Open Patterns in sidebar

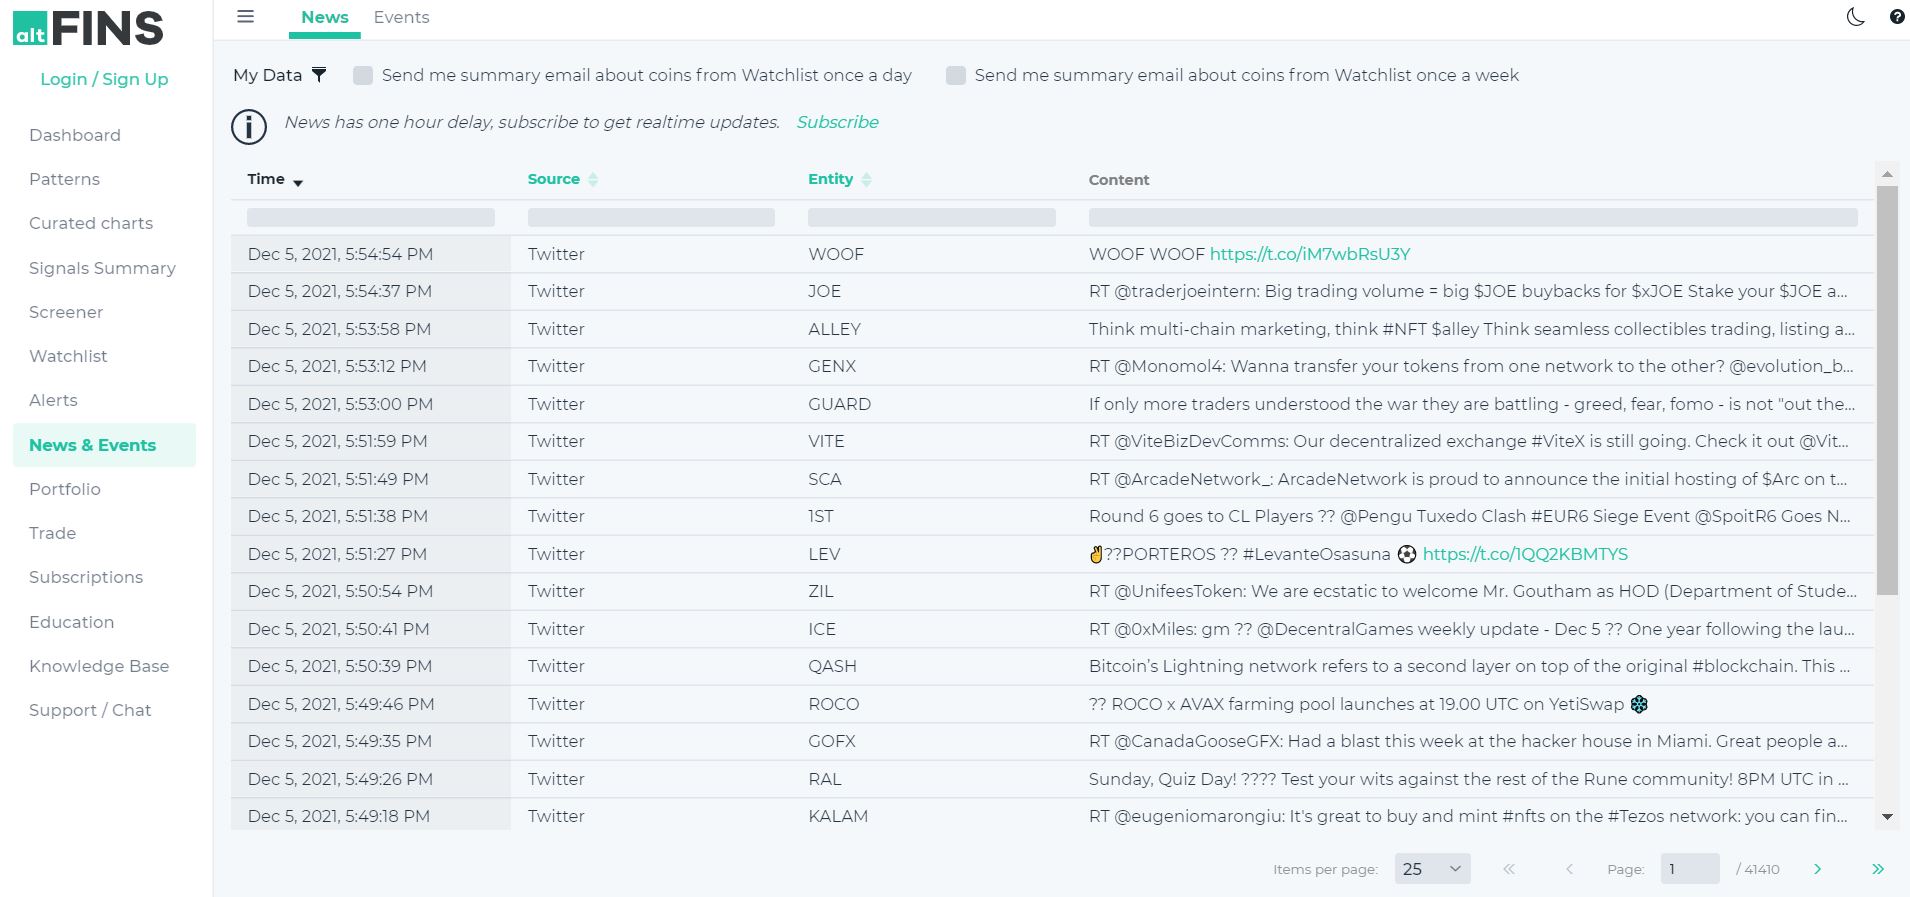(x=64, y=179)
